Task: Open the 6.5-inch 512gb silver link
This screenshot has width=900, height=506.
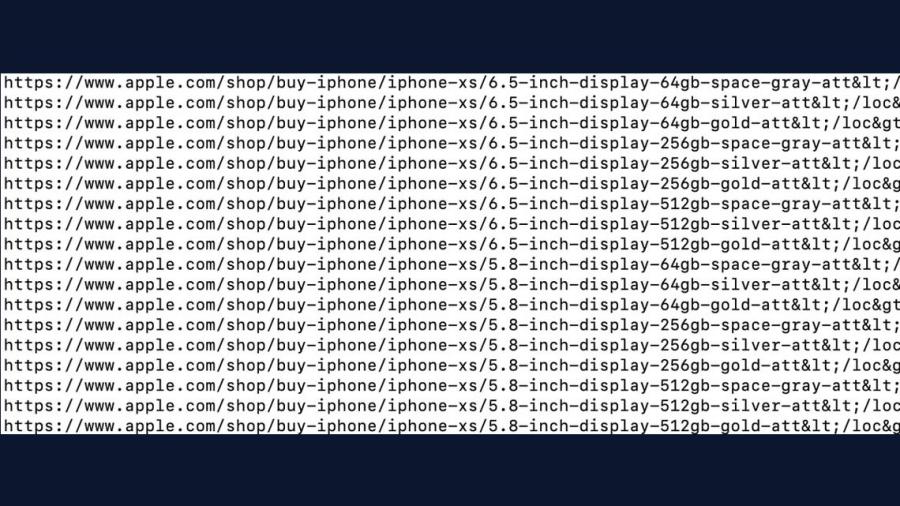Action: [x=451, y=224]
